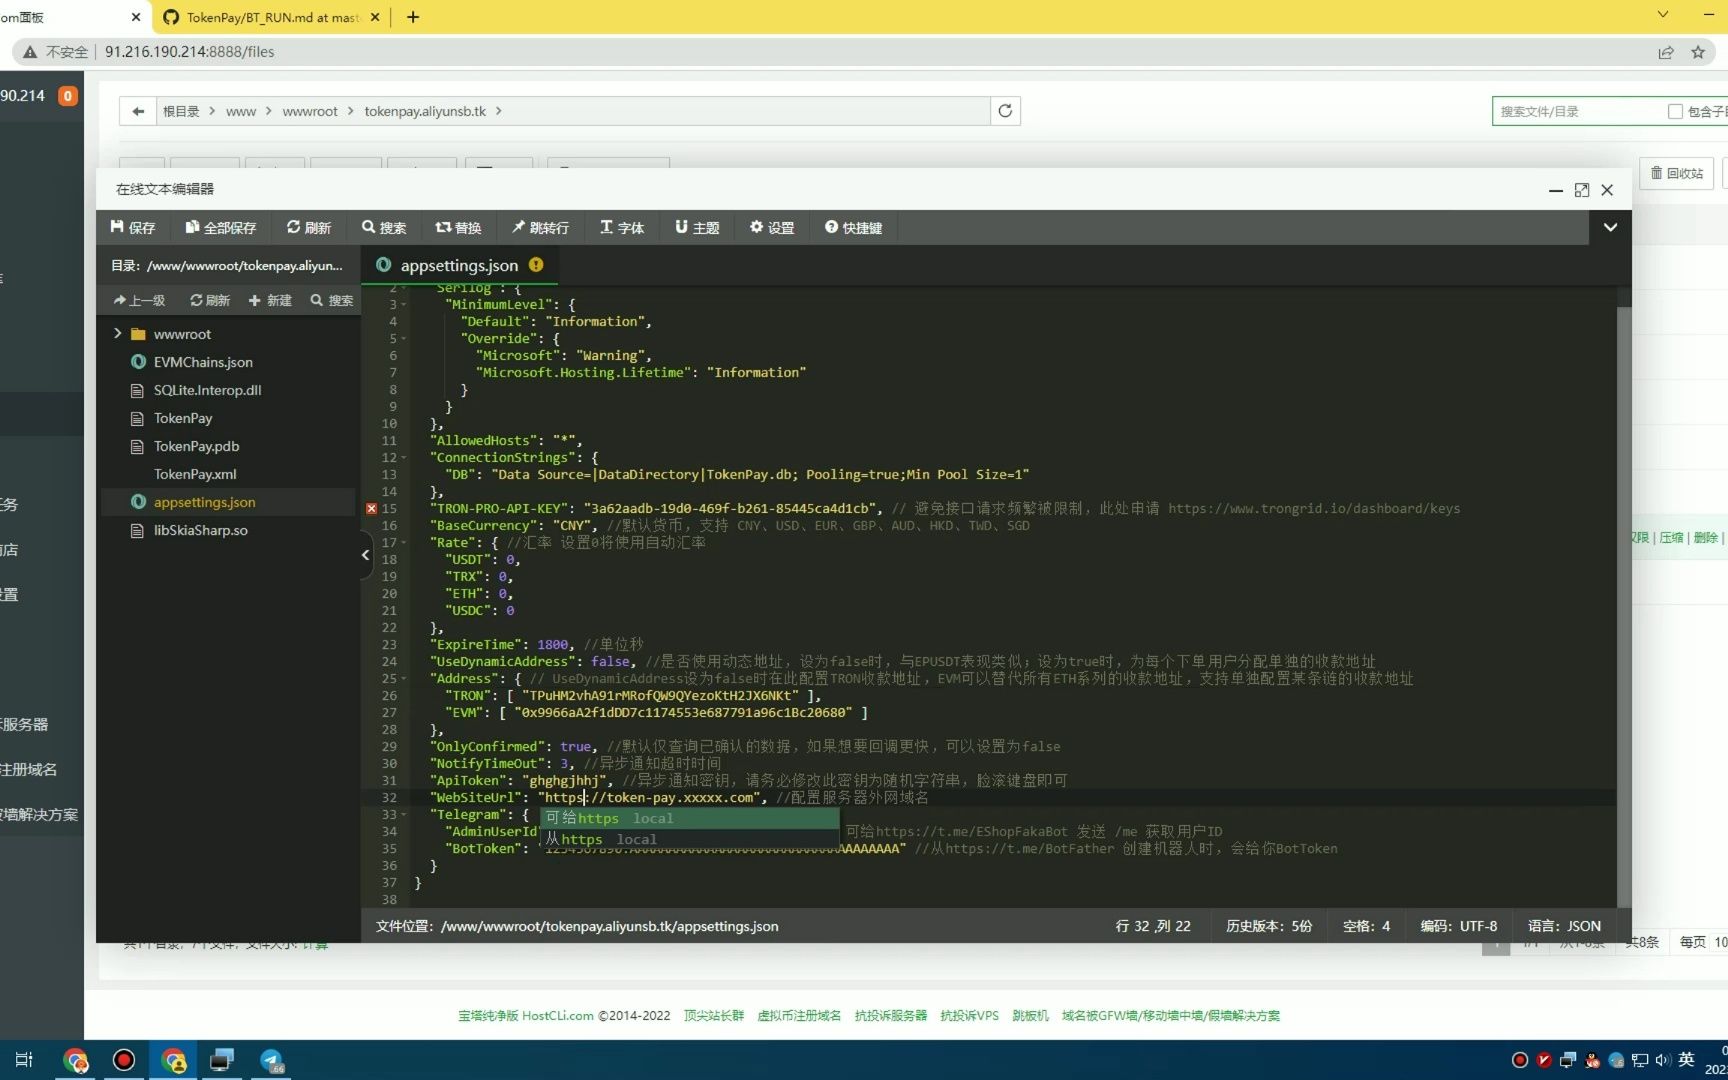Viewport: 1728px width, 1080px height.
Task: Refresh editor using 刷新 in toolbar
Action: coord(309,228)
